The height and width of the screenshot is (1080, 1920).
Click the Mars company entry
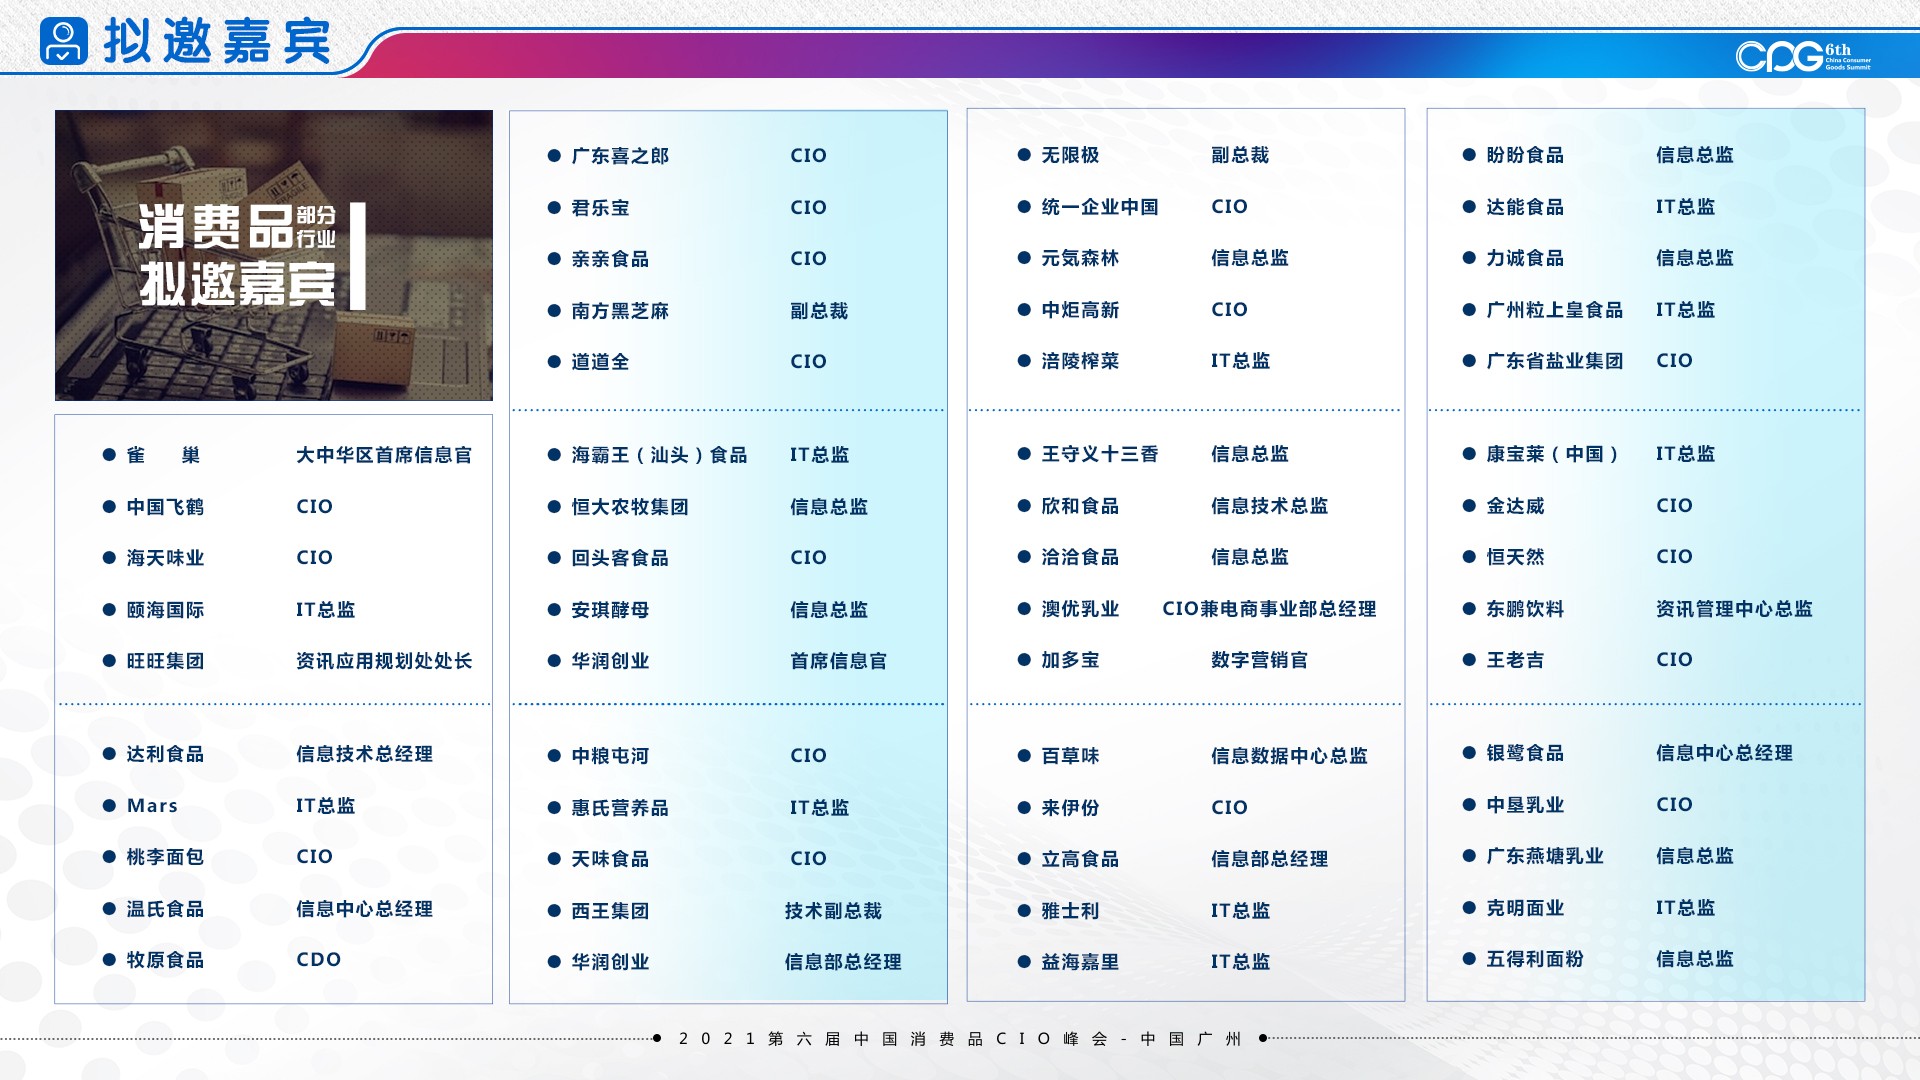[152, 806]
